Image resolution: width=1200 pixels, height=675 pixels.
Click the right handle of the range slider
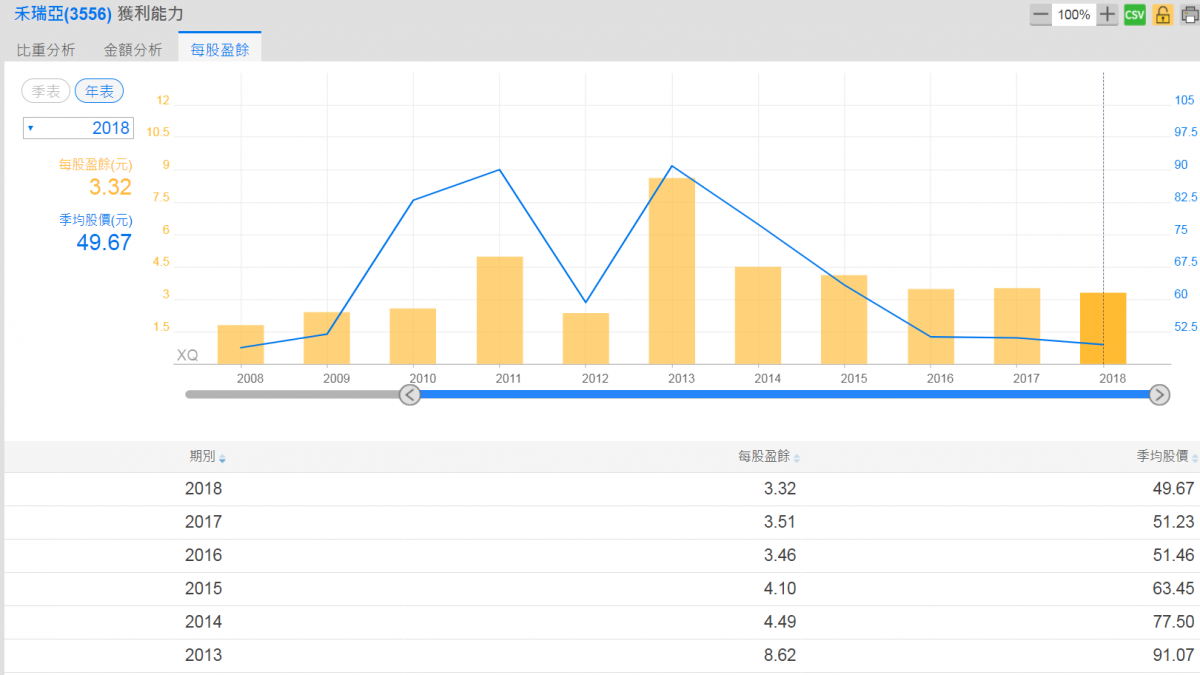[1159, 395]
